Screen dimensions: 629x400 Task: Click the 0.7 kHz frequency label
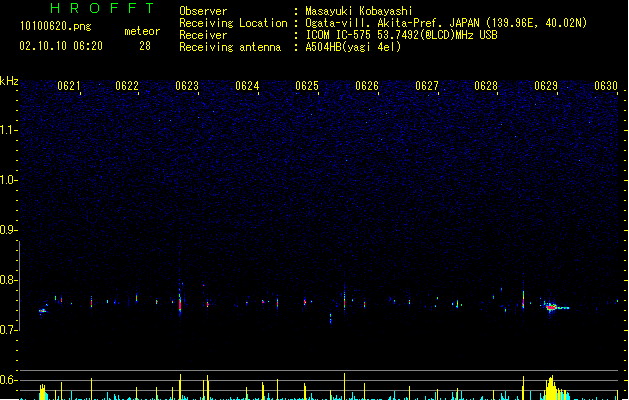[x=8, y=330]
